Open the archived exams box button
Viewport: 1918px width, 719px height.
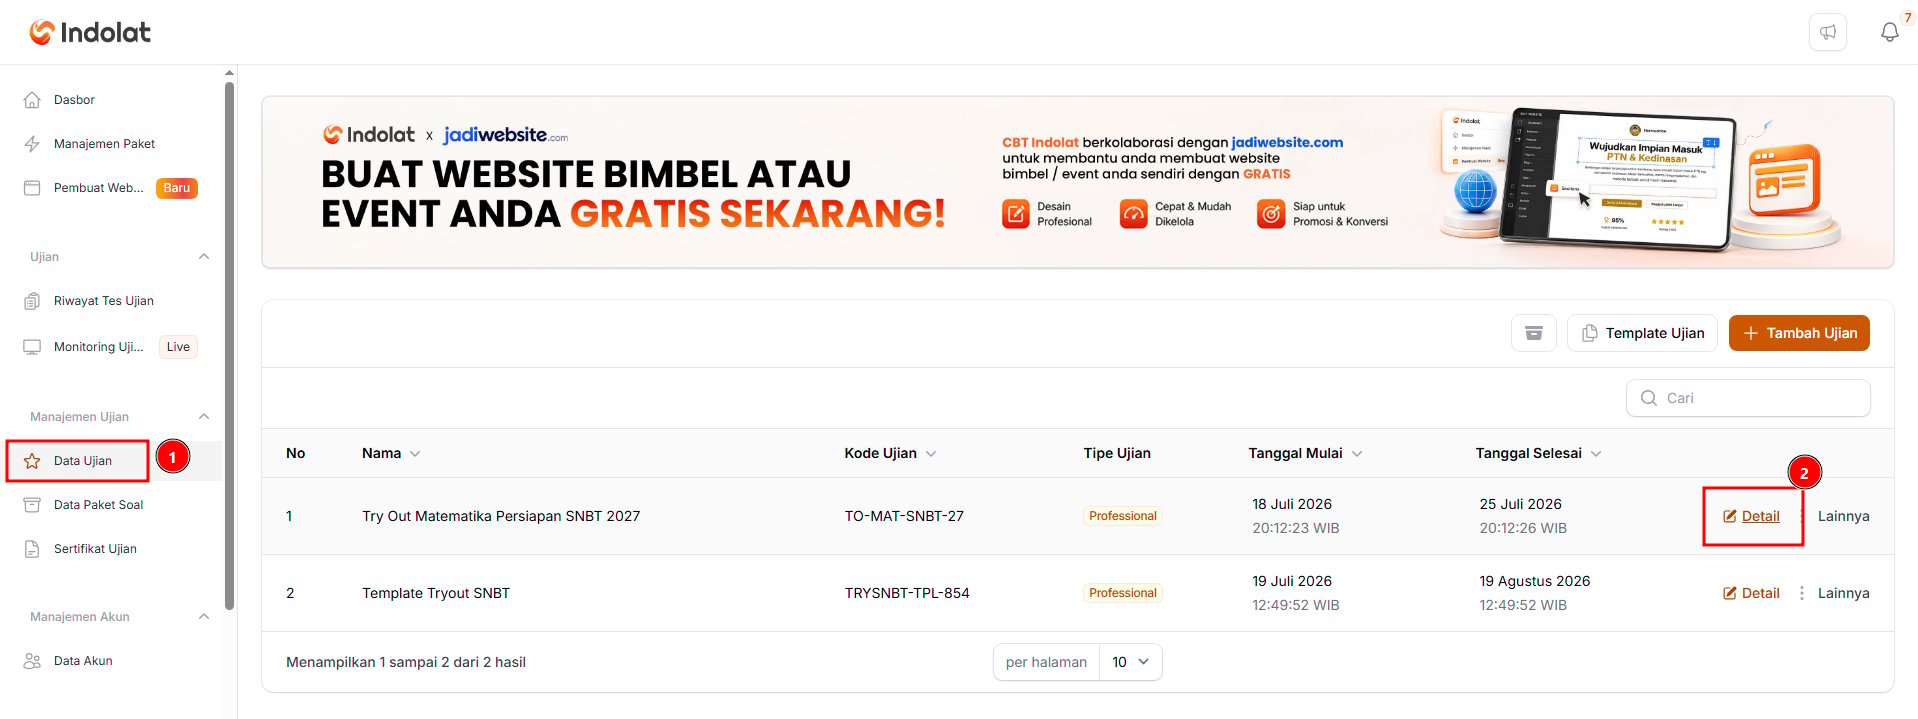(x=1533, y=333)
